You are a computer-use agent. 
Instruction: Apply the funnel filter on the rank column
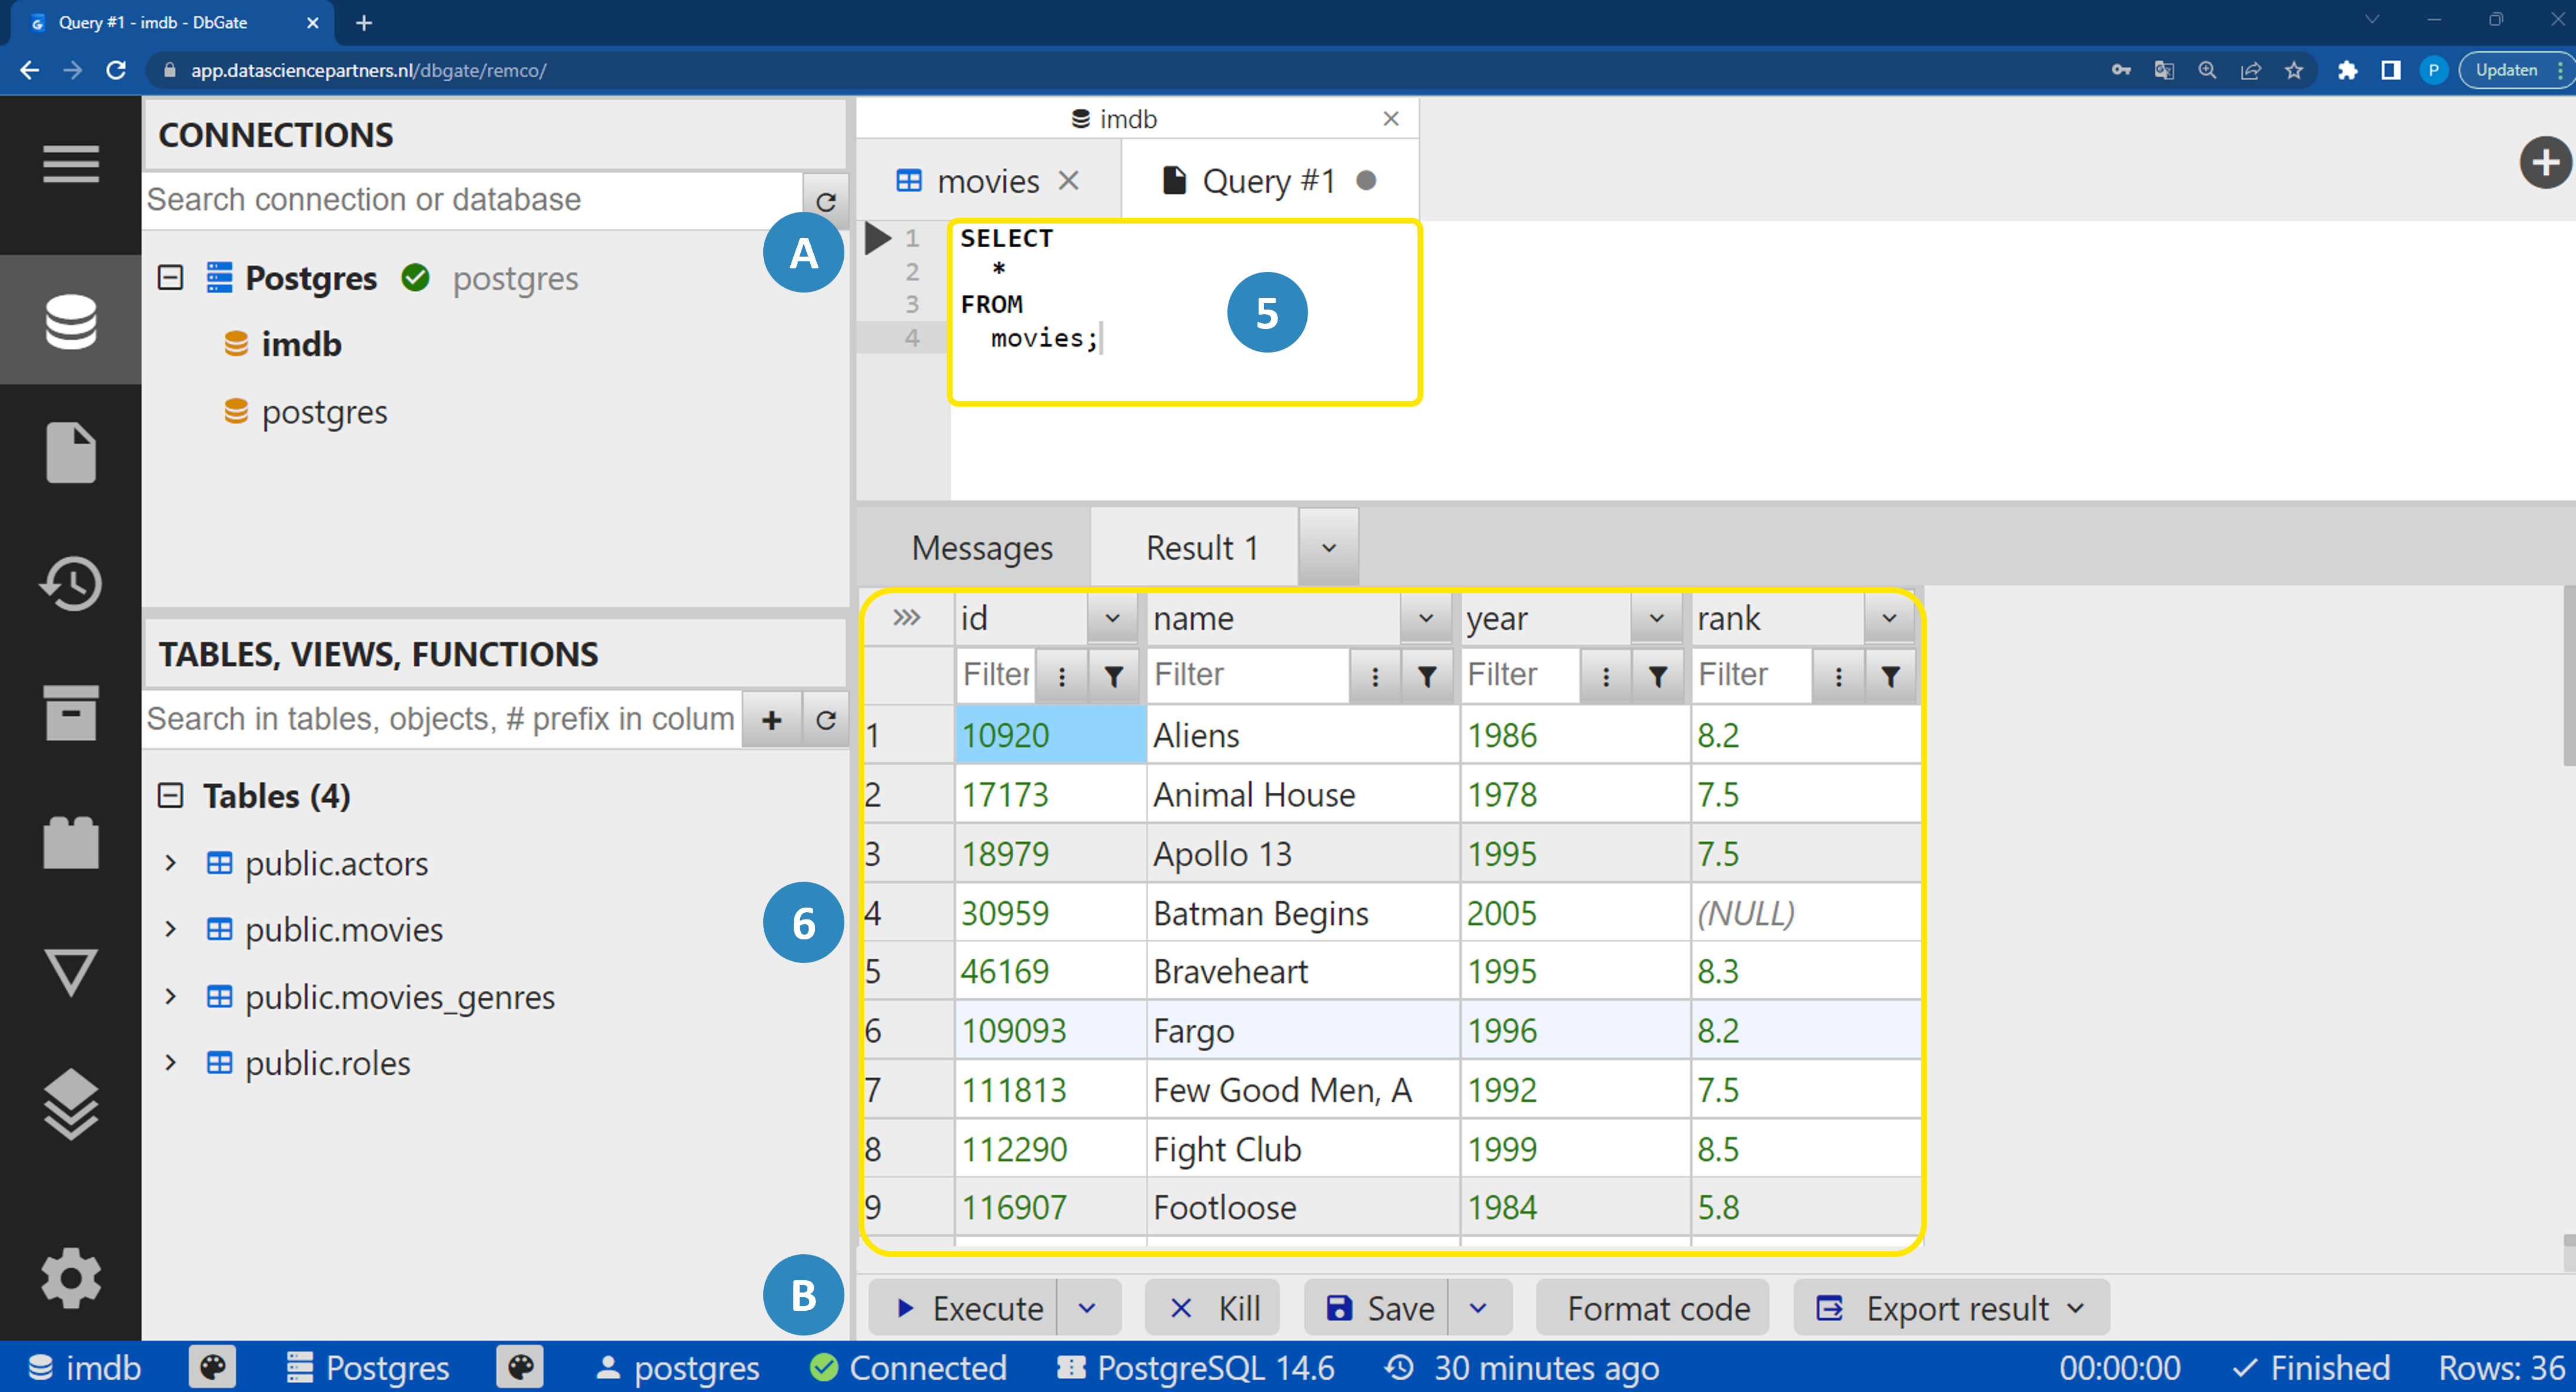[x=1889, y=676]
